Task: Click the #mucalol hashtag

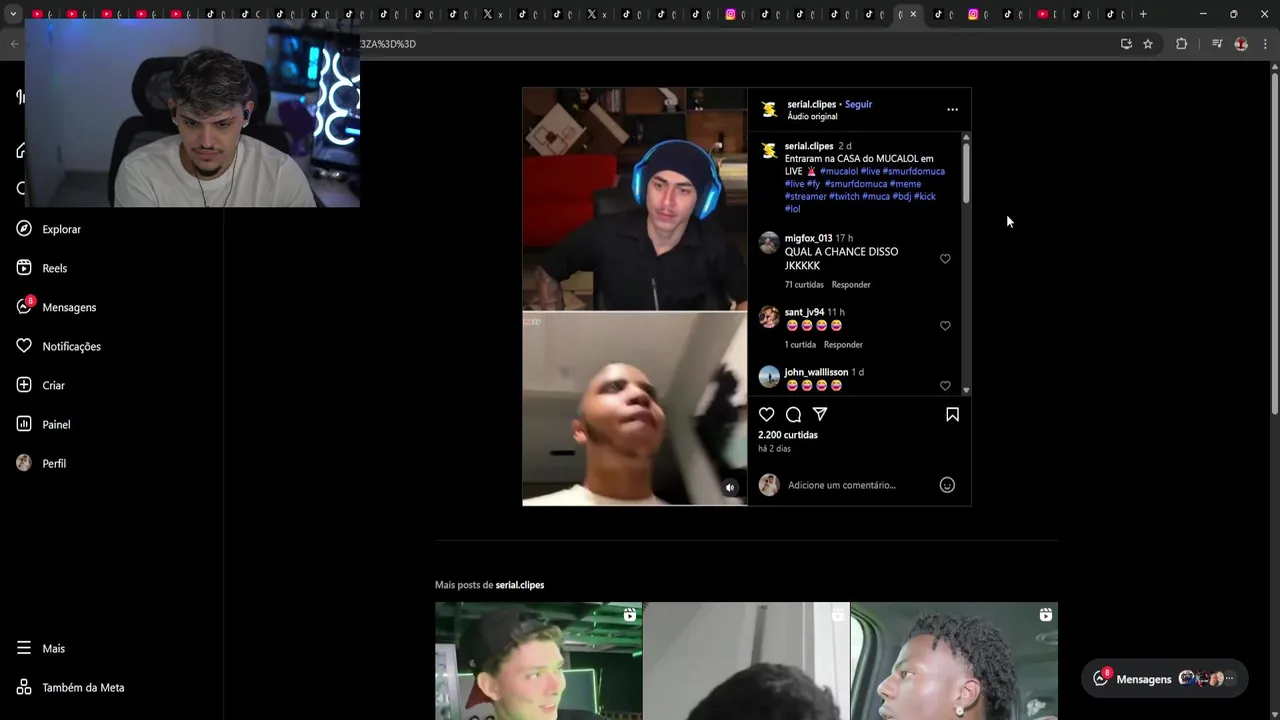Action: [839, 171]
